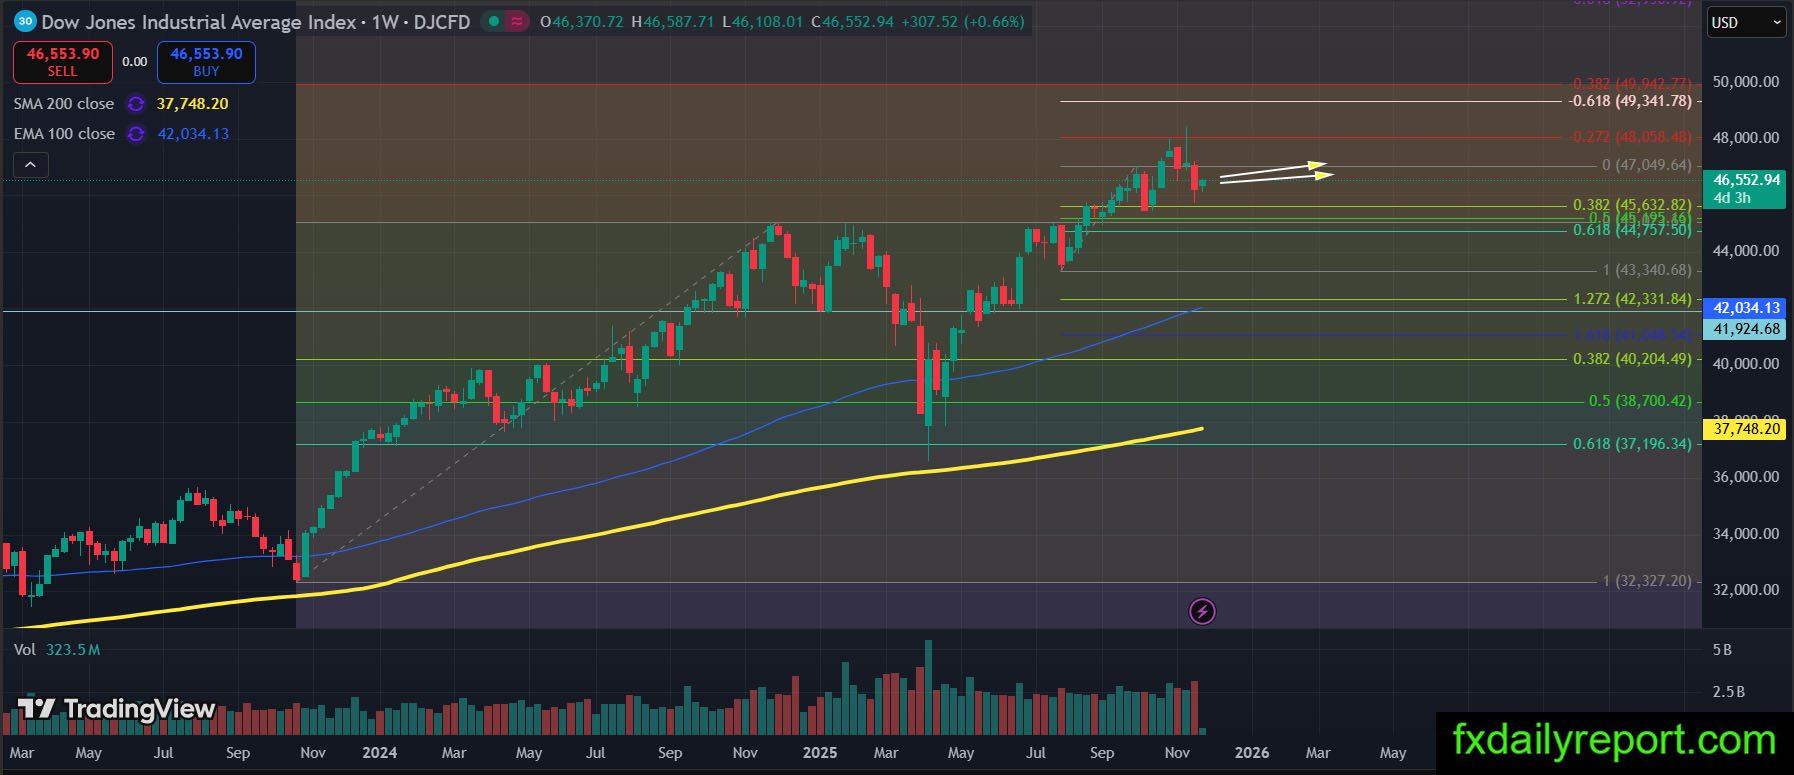
Task: Click the purple icon beside EMA 100 close
Action: click(x=136, y=134)
